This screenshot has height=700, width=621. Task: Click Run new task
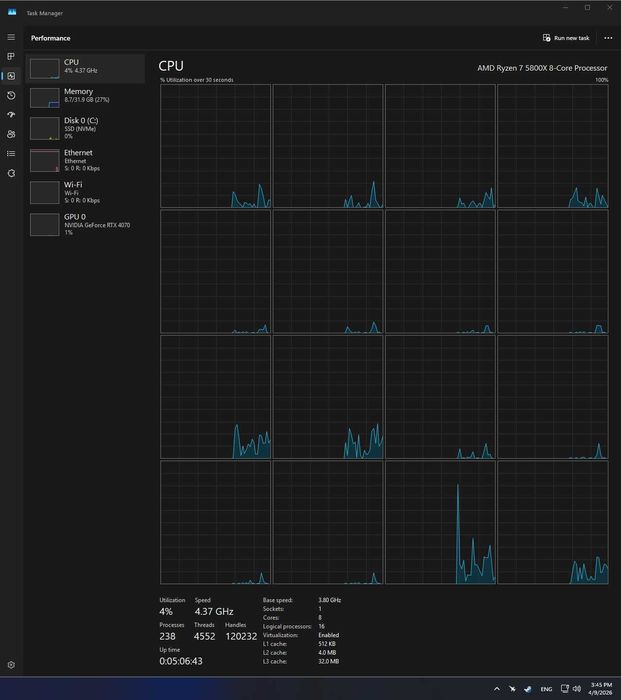click(566, 38)
